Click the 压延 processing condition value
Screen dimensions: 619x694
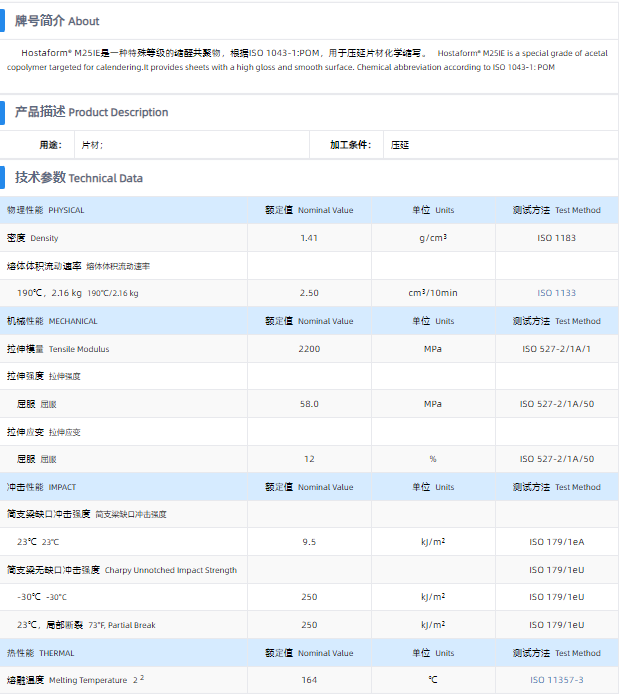[x=400, y=145]
